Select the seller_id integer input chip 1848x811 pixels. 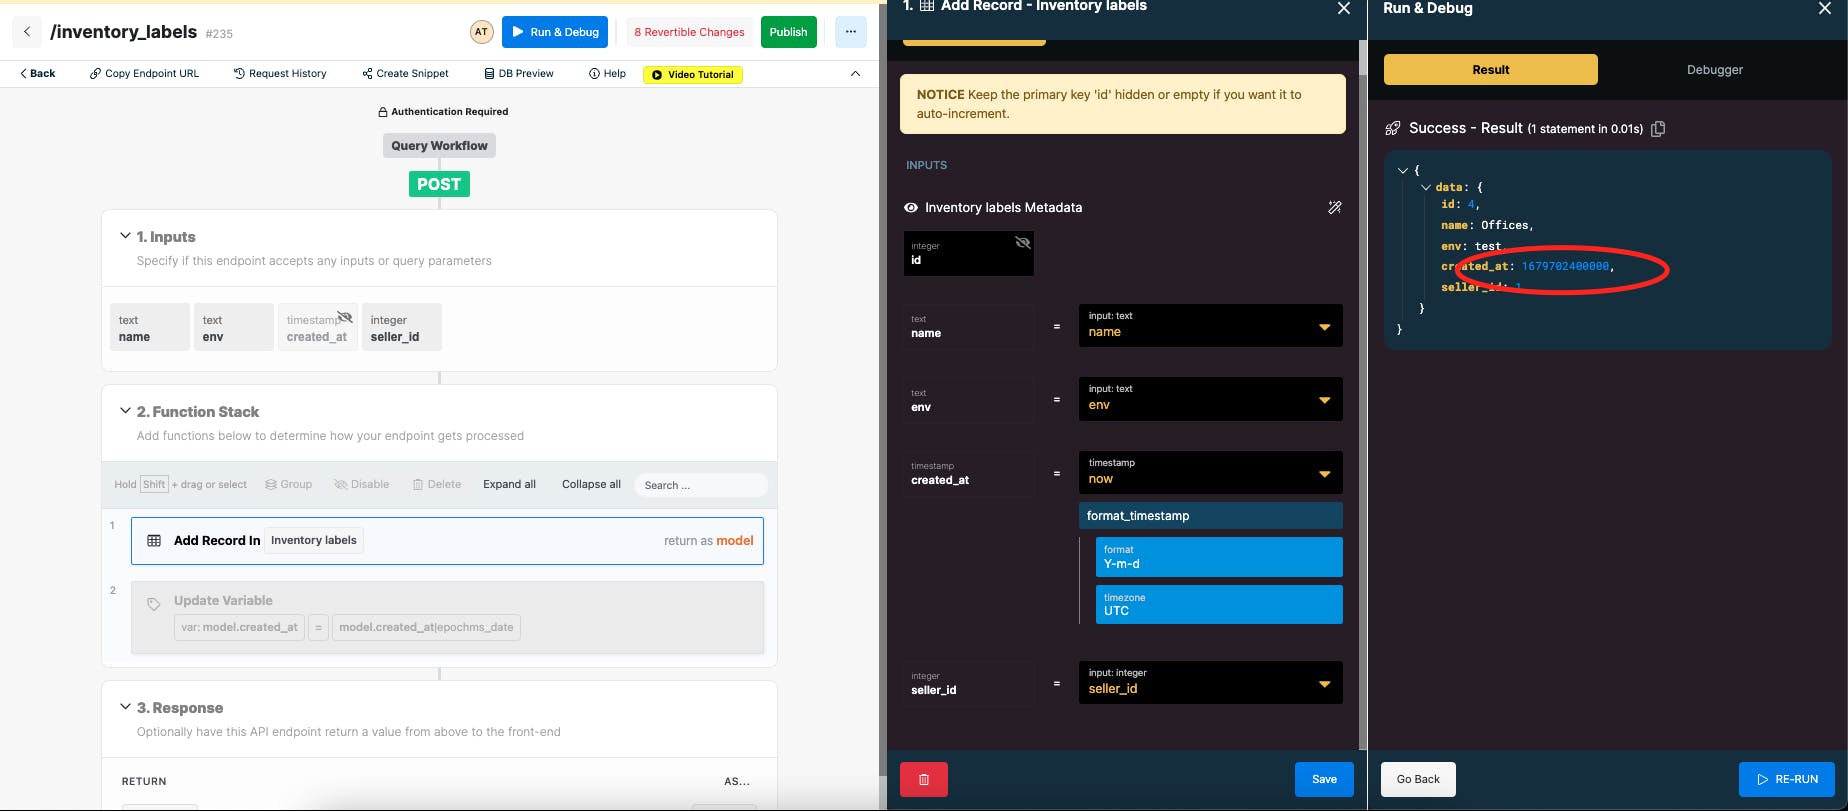pyautogui.click(x=402, y=327)
